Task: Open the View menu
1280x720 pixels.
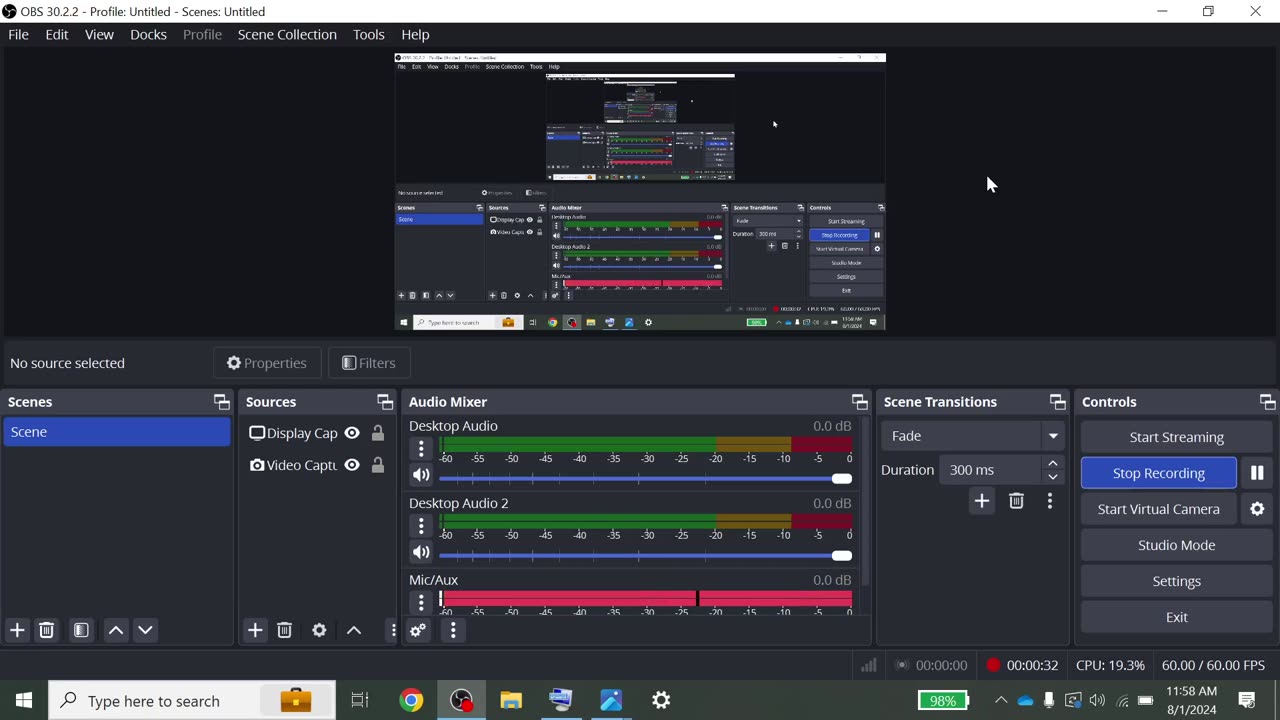Action: pyautogui.click(x=99, y=34)
